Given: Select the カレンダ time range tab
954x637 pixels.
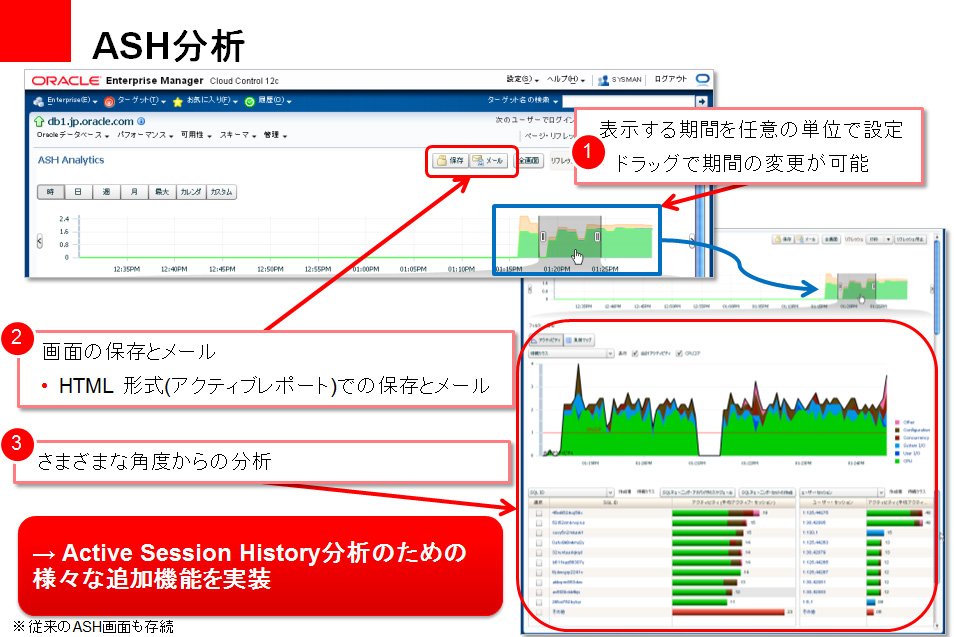Looking at the screenshot, I should [x=191, y=192].
